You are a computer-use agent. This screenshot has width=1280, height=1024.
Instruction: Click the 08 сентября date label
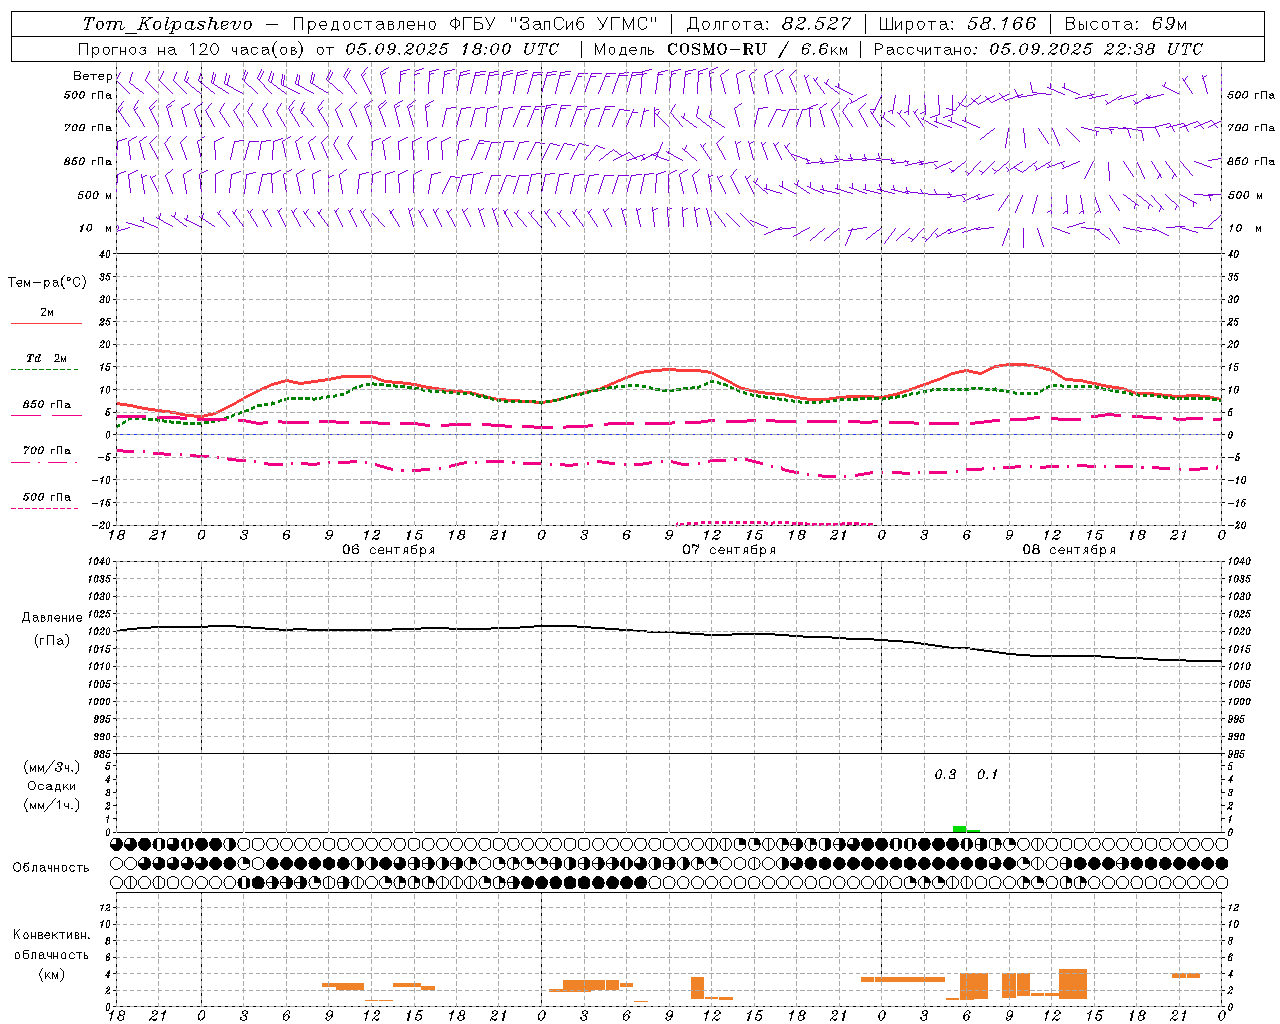coord(1069,550)
